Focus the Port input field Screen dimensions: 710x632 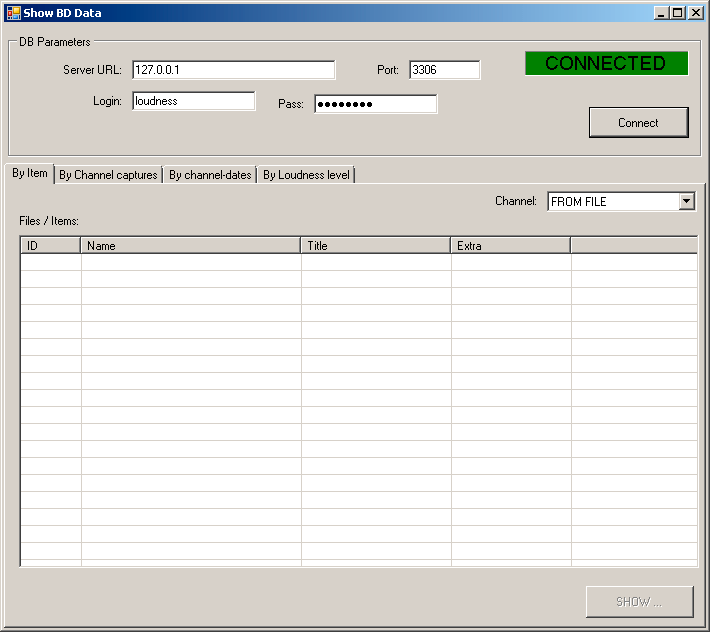click(444, 70)
